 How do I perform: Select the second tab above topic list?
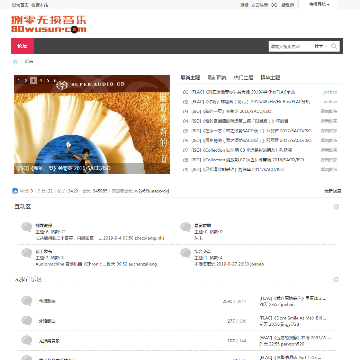217,77
